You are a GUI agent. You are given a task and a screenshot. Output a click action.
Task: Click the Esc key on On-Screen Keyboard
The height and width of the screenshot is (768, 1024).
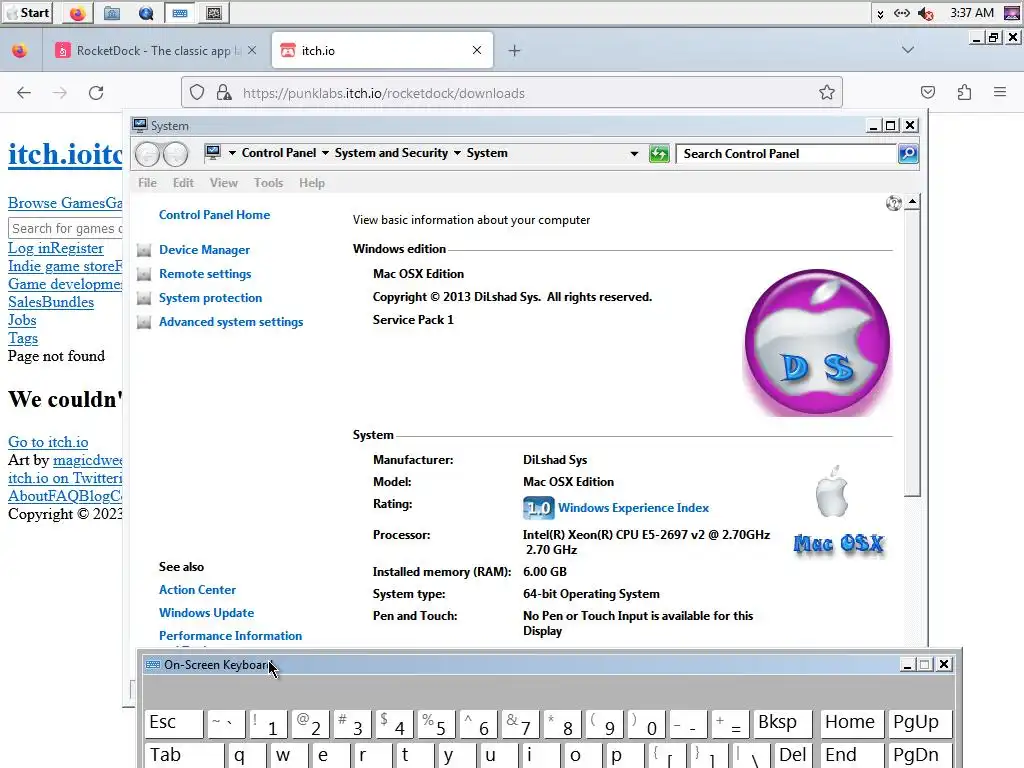pyautogui.click(x=174, y=724)
